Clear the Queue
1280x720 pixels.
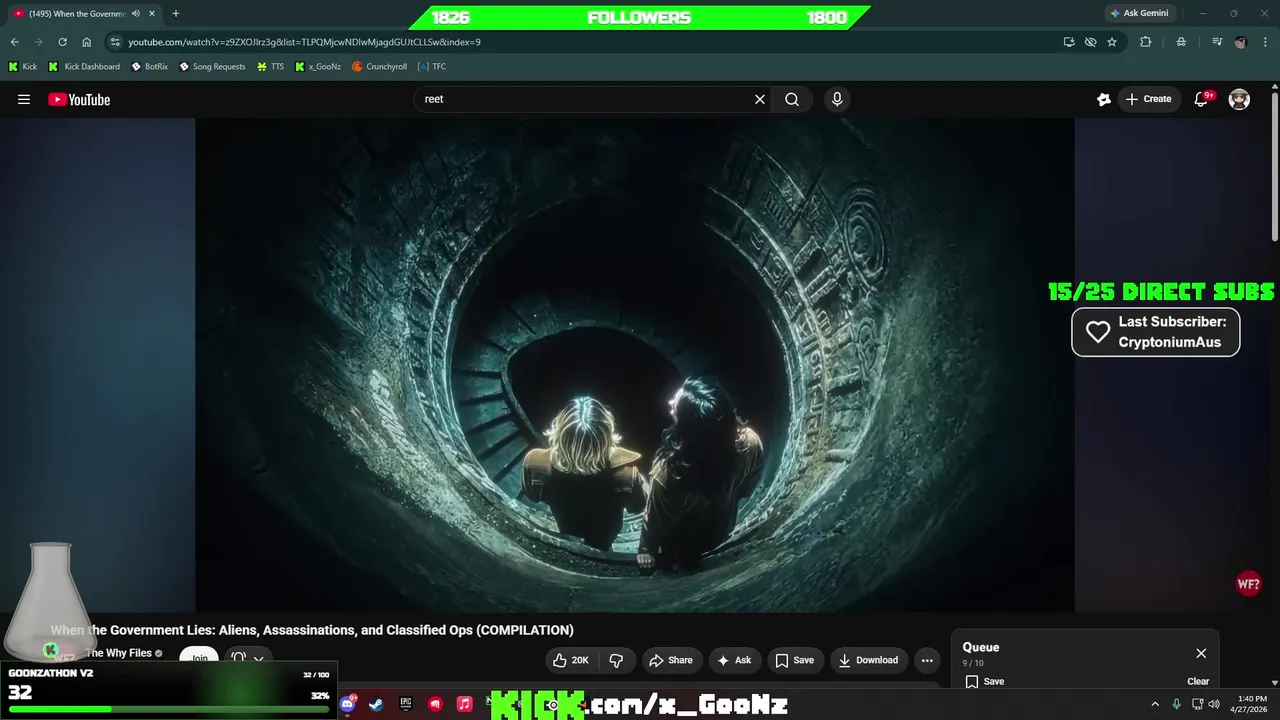tap(1198, 681)
